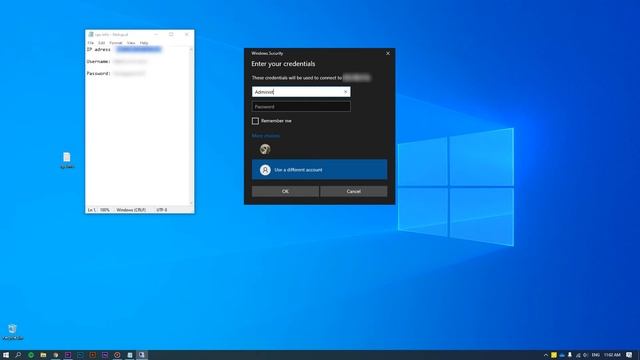Switch to Remote Desktop taskbar button
The height and width of the screenshot is (360, 640).
[142, 355]
